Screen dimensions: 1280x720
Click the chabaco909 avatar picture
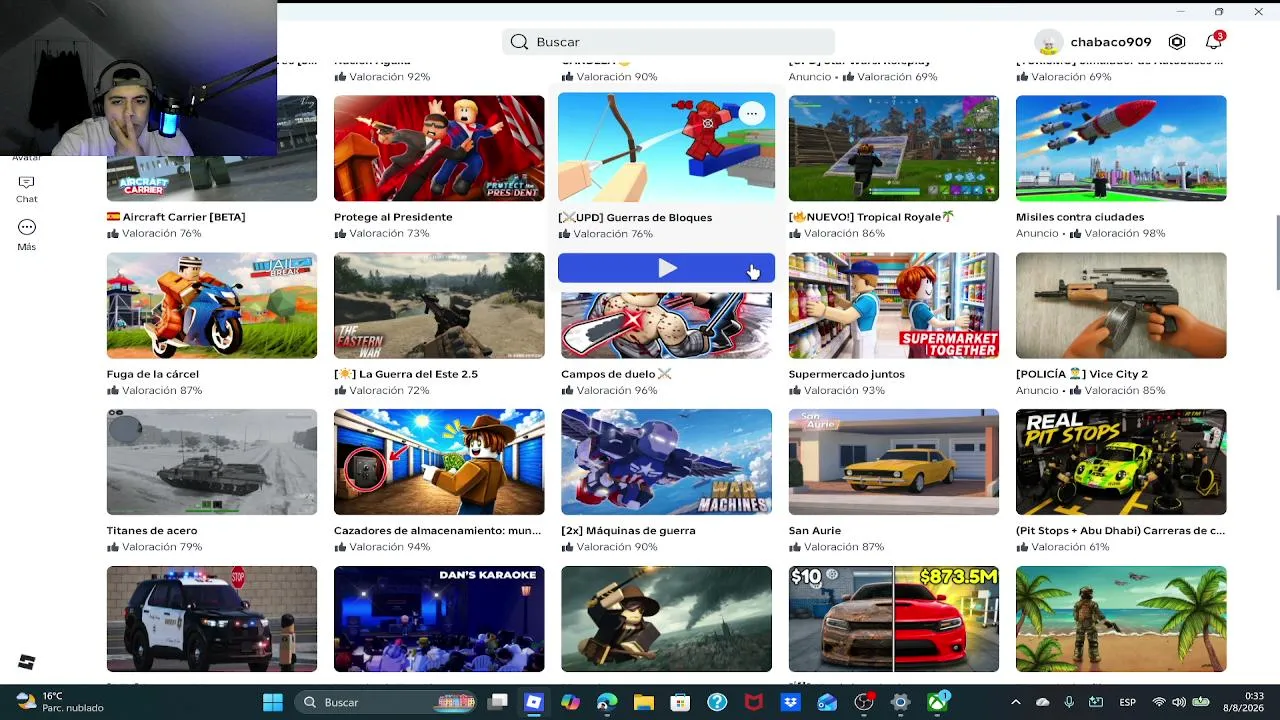click(1048, 42)
